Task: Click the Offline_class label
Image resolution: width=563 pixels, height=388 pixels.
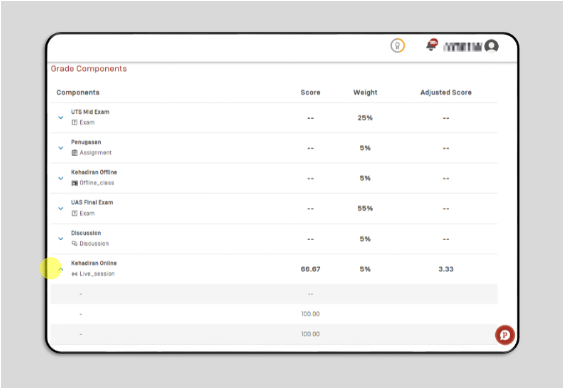Action: pos(97,183)
